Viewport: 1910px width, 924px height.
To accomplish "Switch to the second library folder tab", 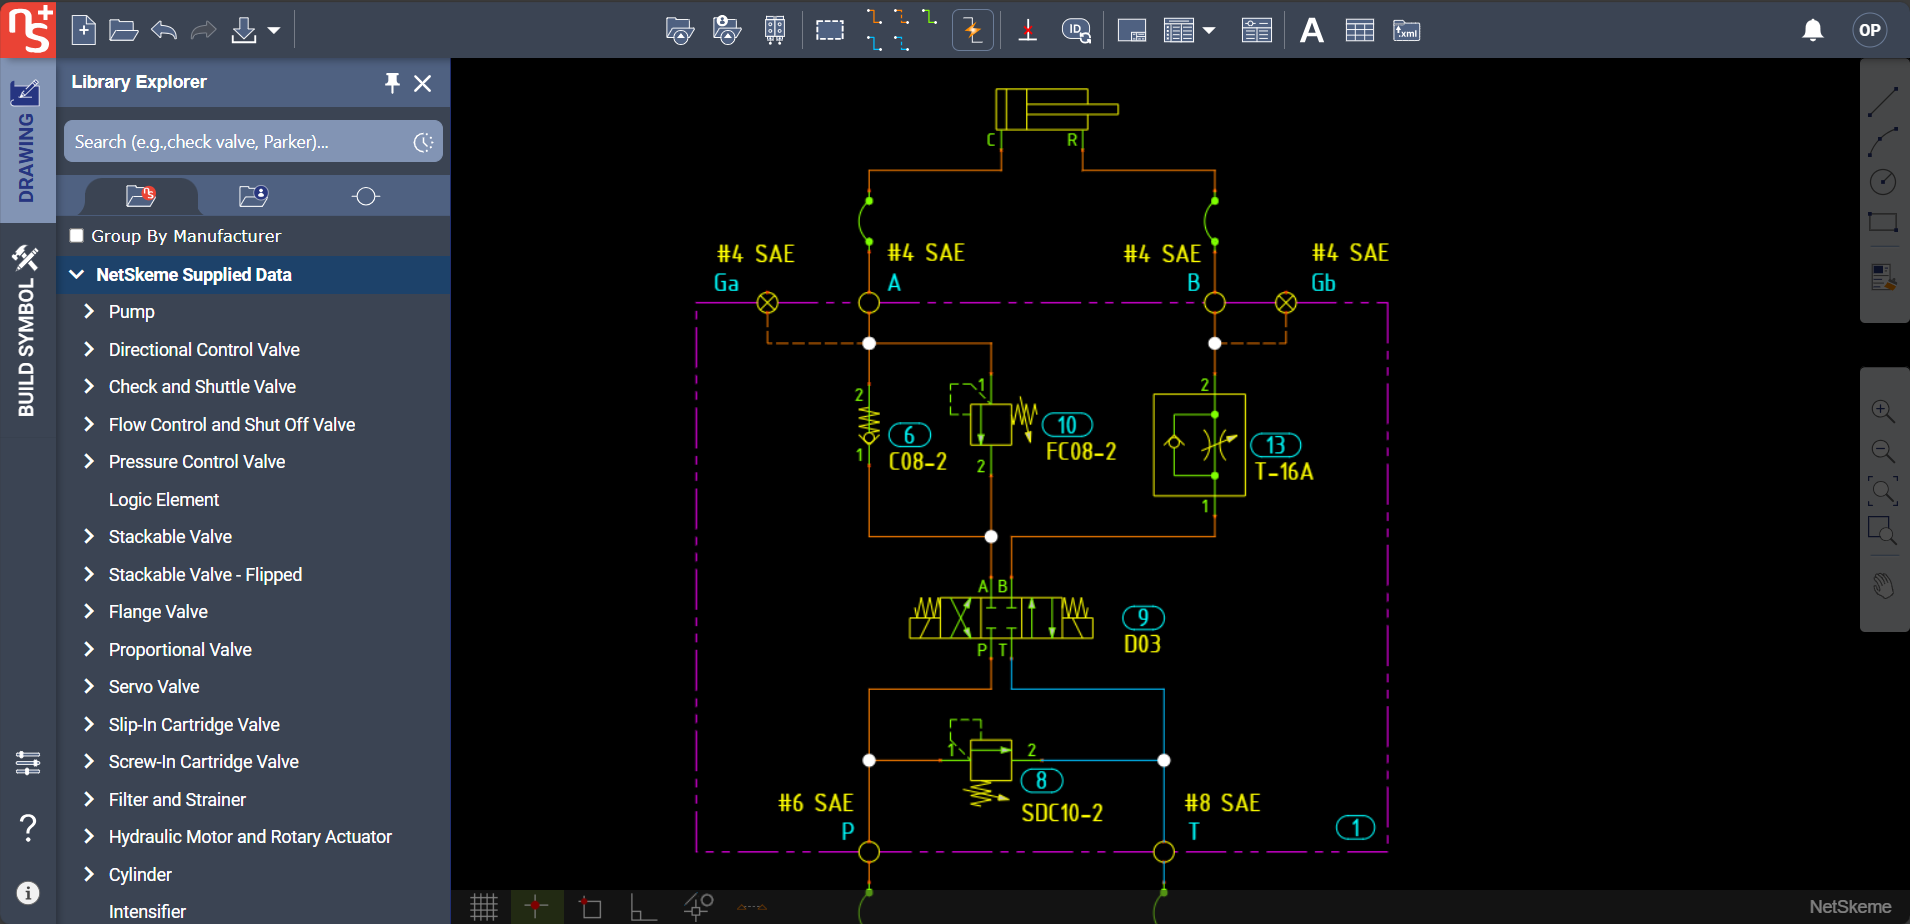I will 252,196.
